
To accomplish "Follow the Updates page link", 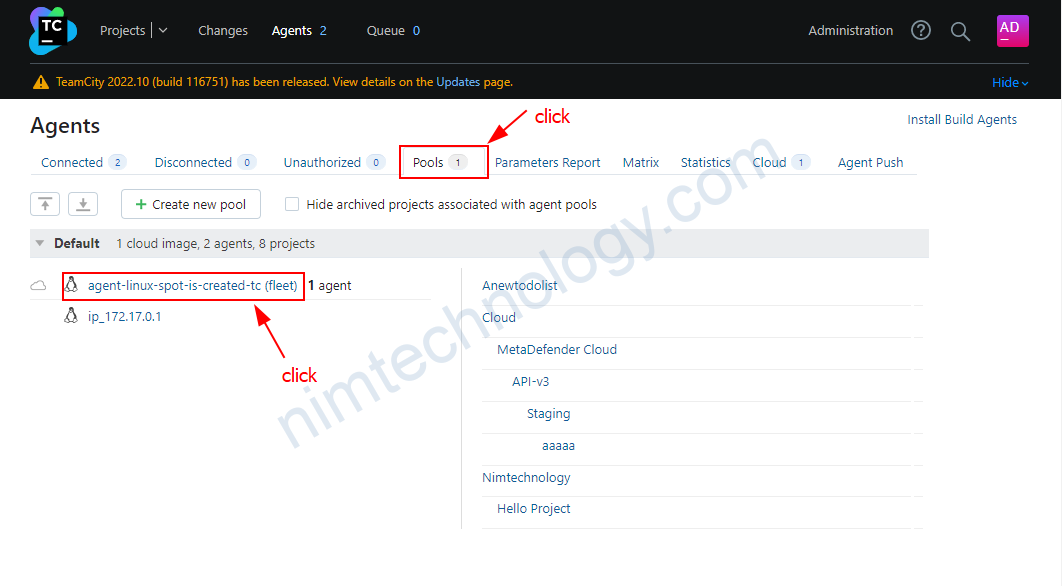I will click(458, 82).
